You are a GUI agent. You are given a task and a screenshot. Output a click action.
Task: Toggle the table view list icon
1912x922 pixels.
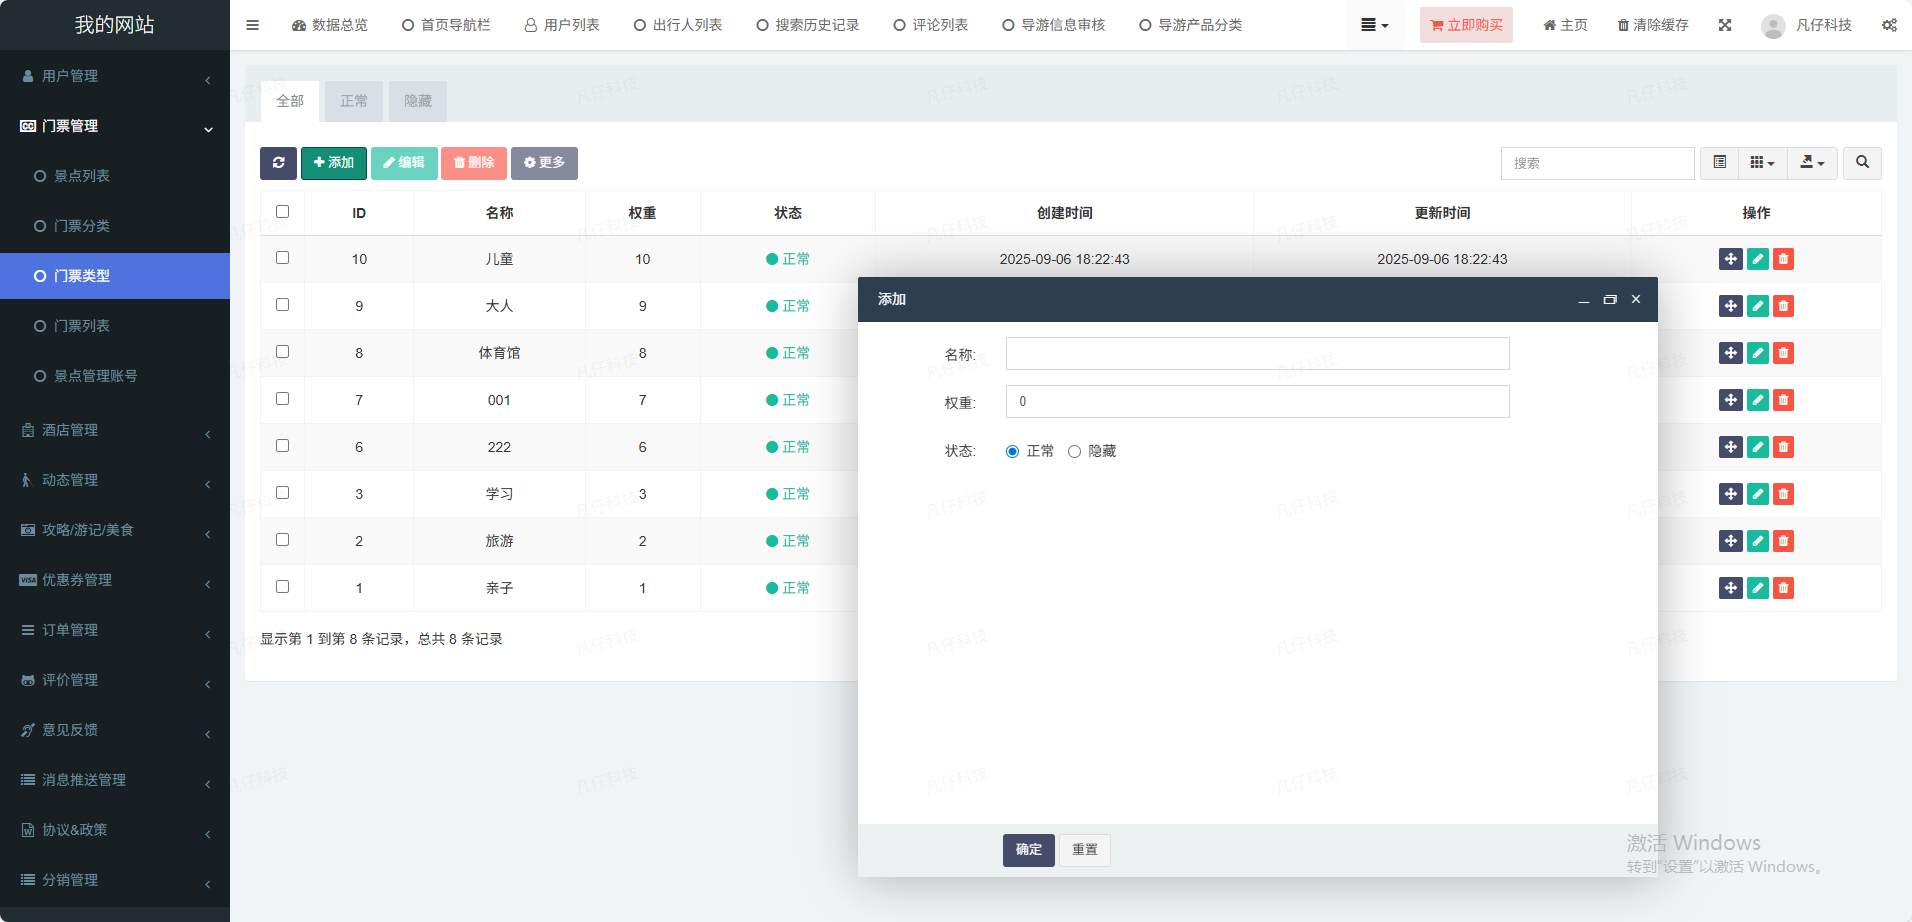coord(1719,163)
